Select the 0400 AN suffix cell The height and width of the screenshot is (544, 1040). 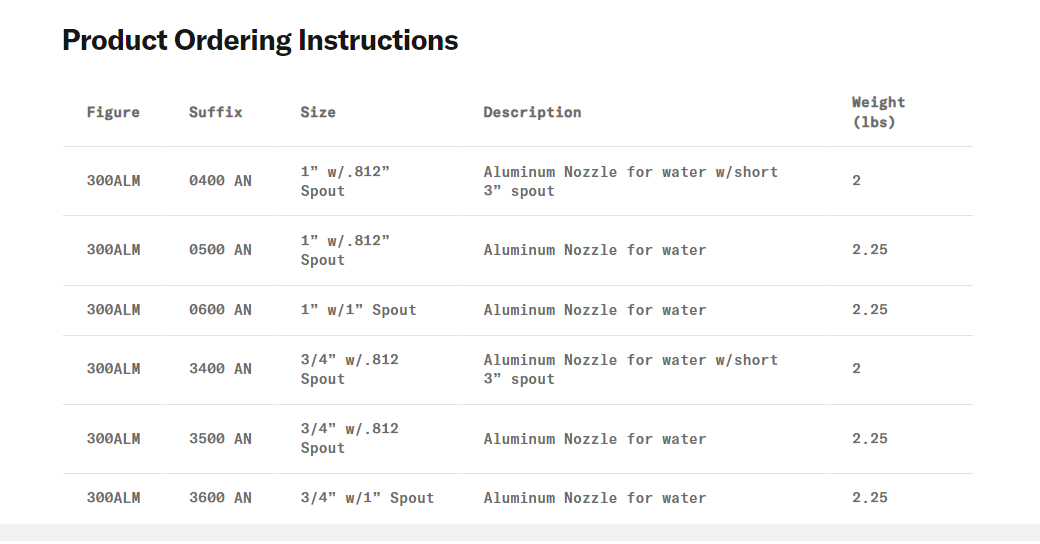(x=220, y=181)
